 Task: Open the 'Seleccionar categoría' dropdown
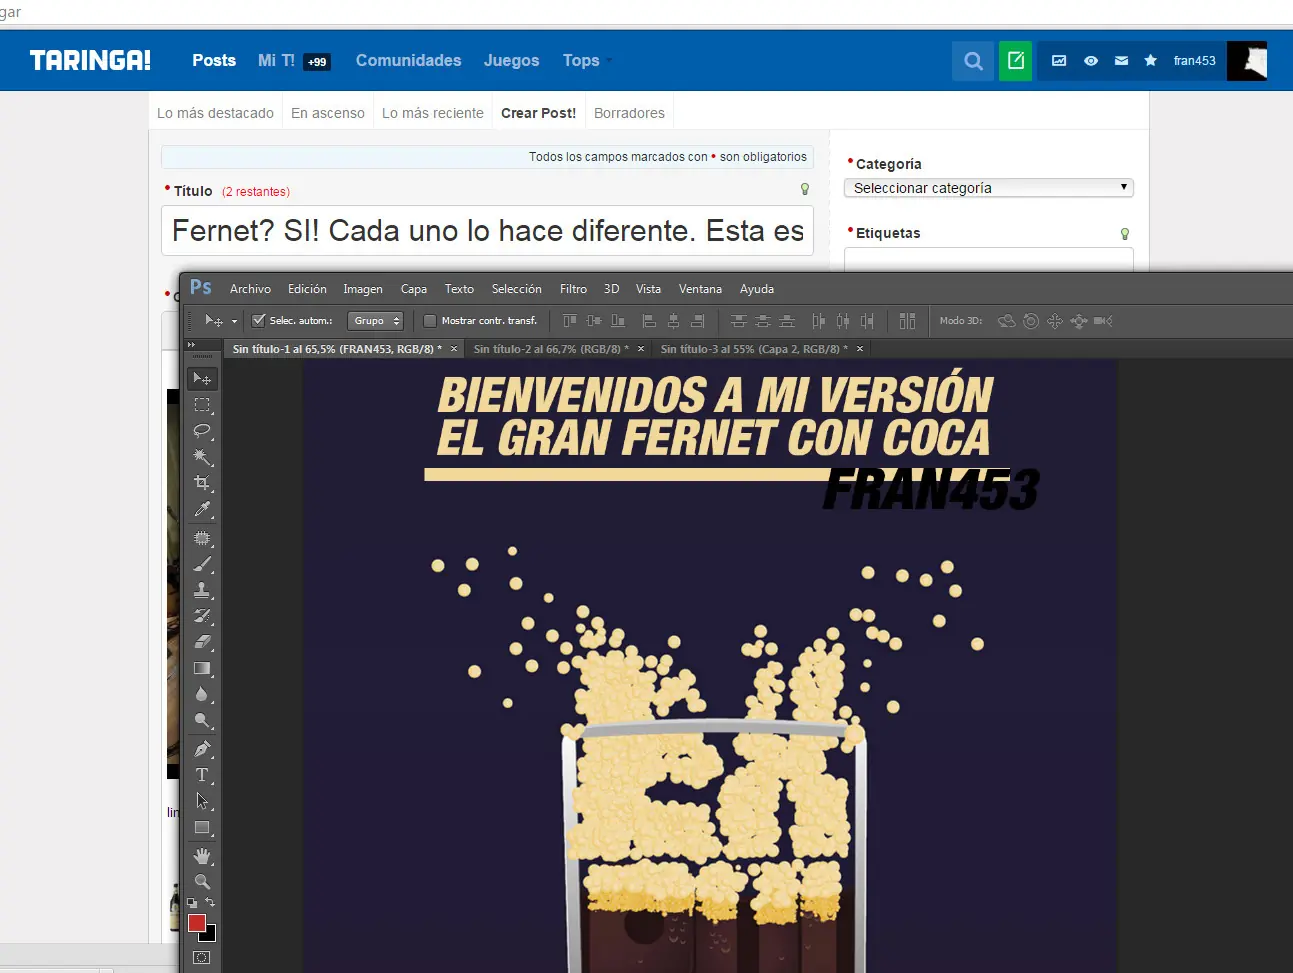tap(988, 188)
